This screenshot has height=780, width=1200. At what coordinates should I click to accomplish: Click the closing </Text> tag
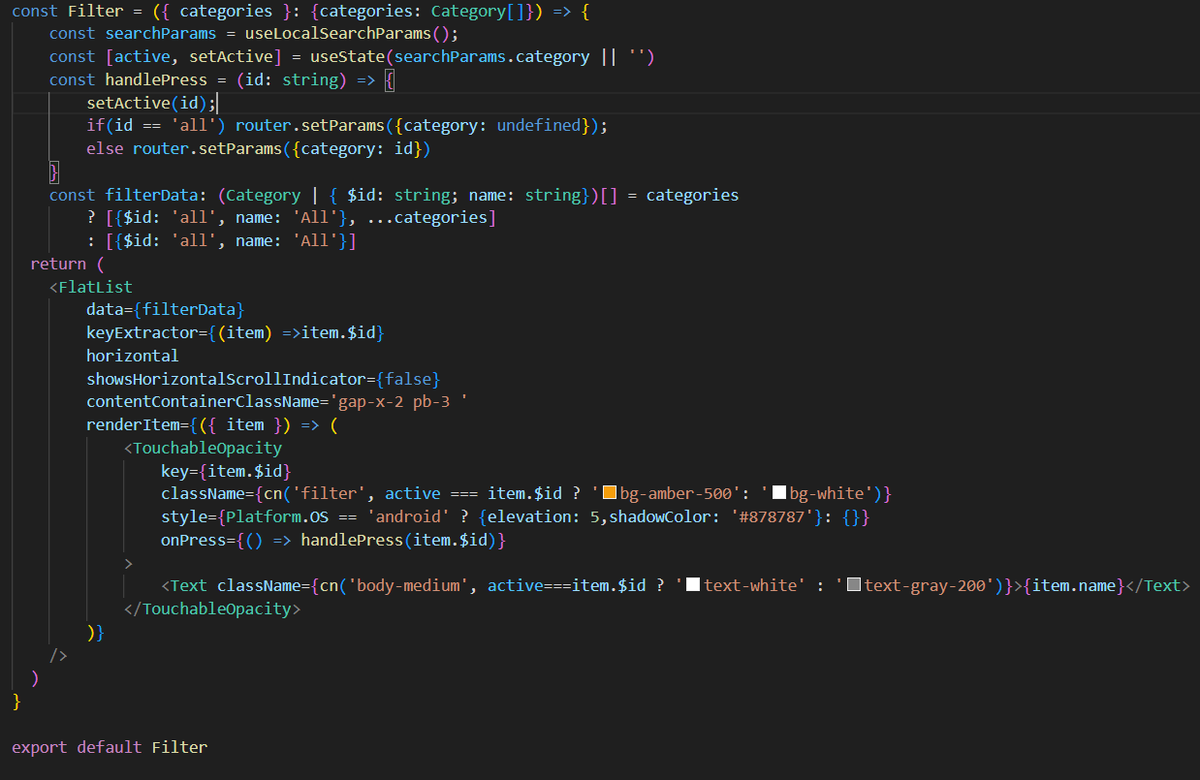pos(1159,585)
